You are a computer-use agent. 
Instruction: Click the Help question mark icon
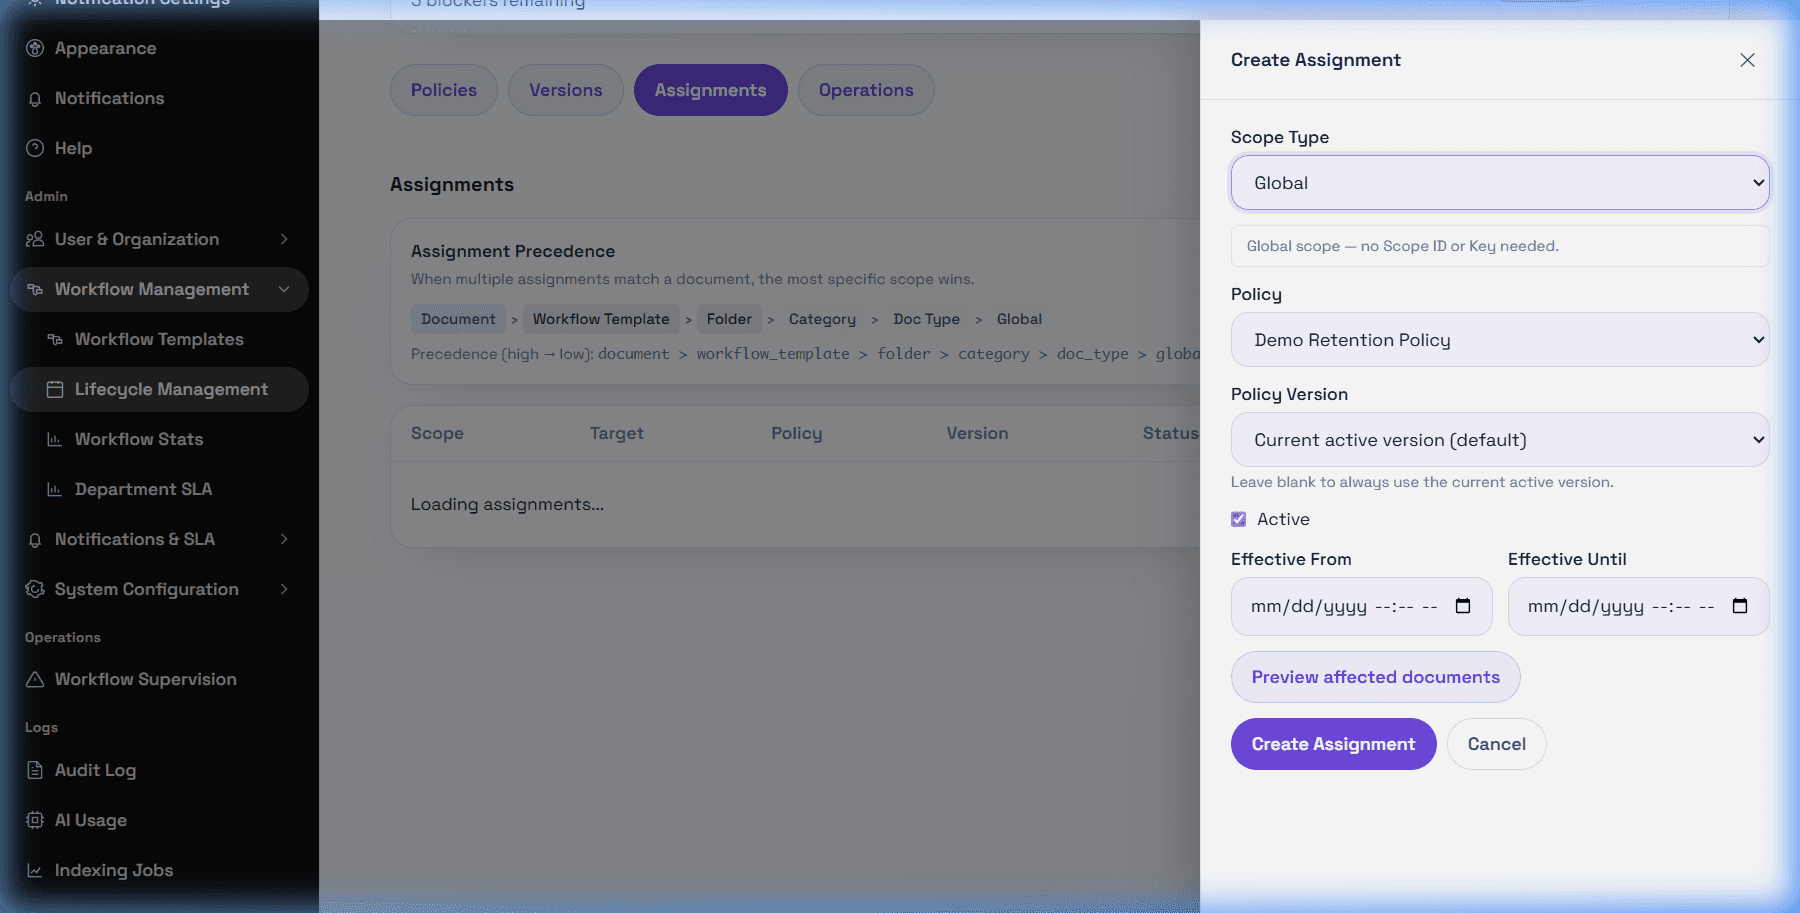tap(35, 148)
